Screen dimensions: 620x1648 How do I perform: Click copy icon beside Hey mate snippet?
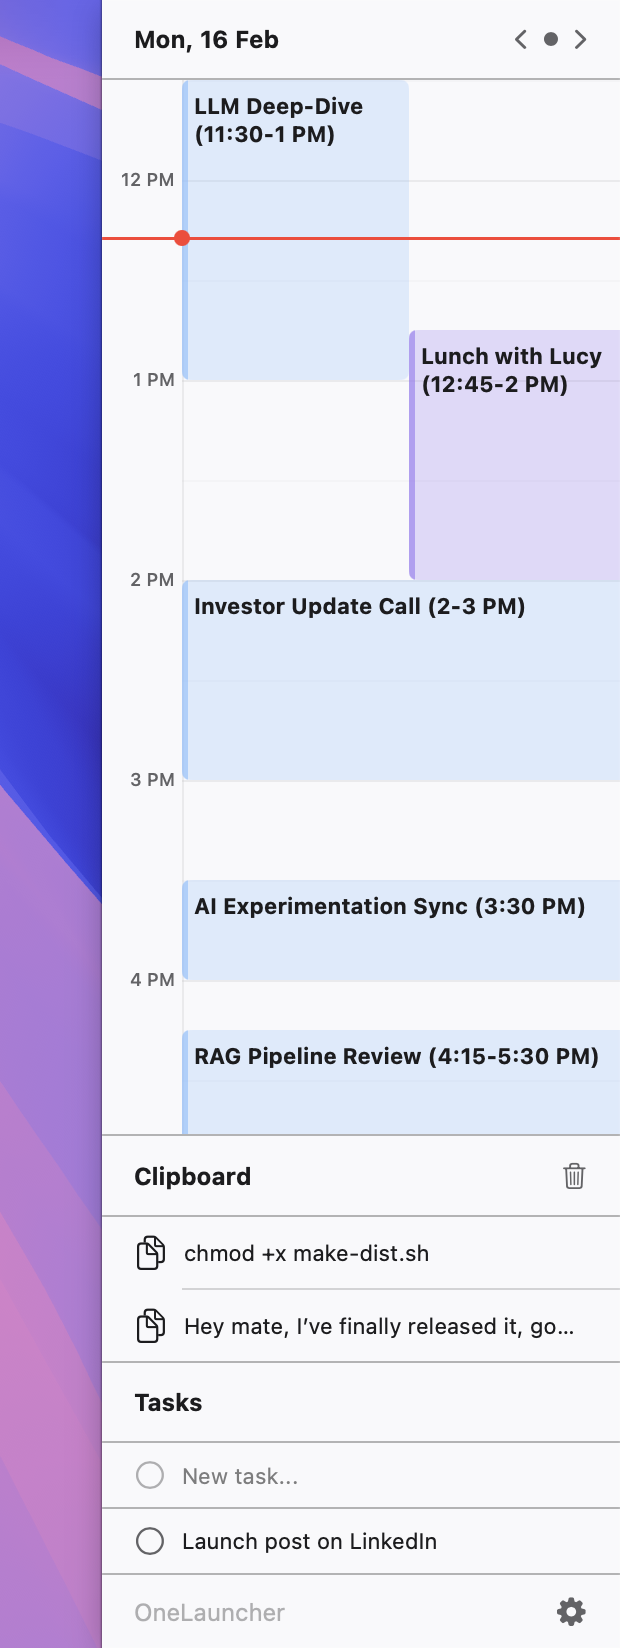point(151,1326)
